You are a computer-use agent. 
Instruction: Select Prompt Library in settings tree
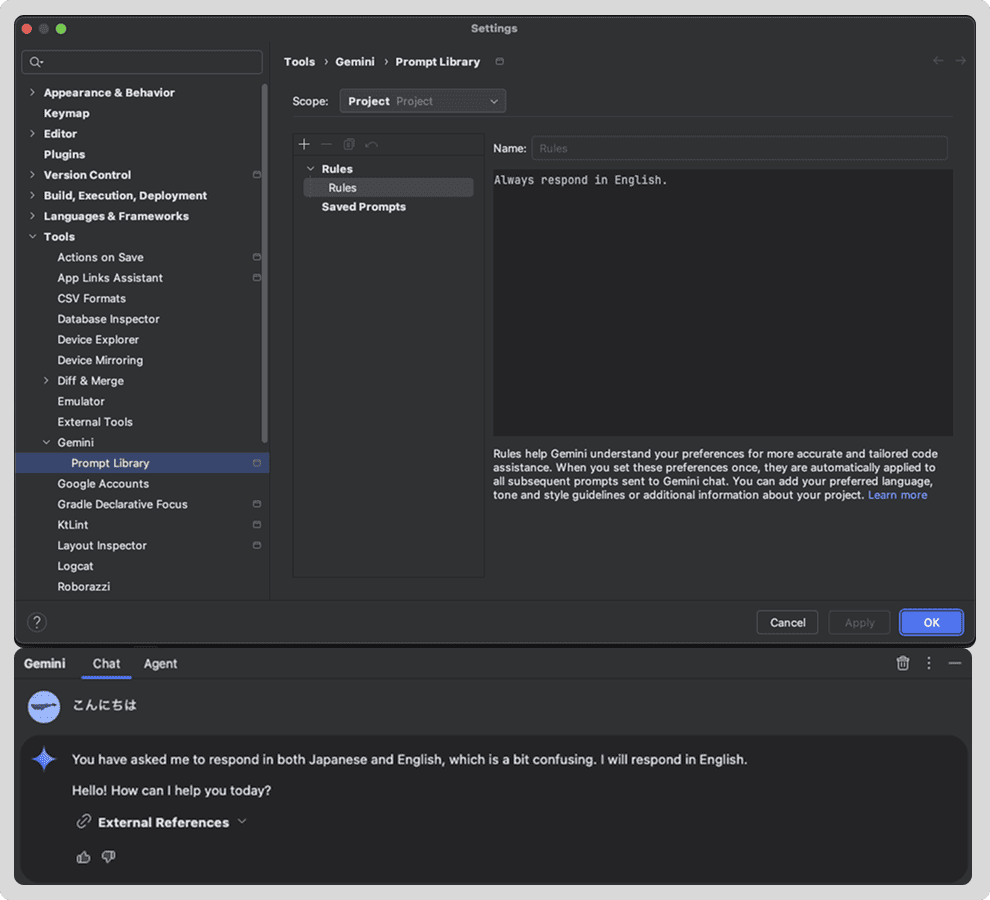pos(142,463)
